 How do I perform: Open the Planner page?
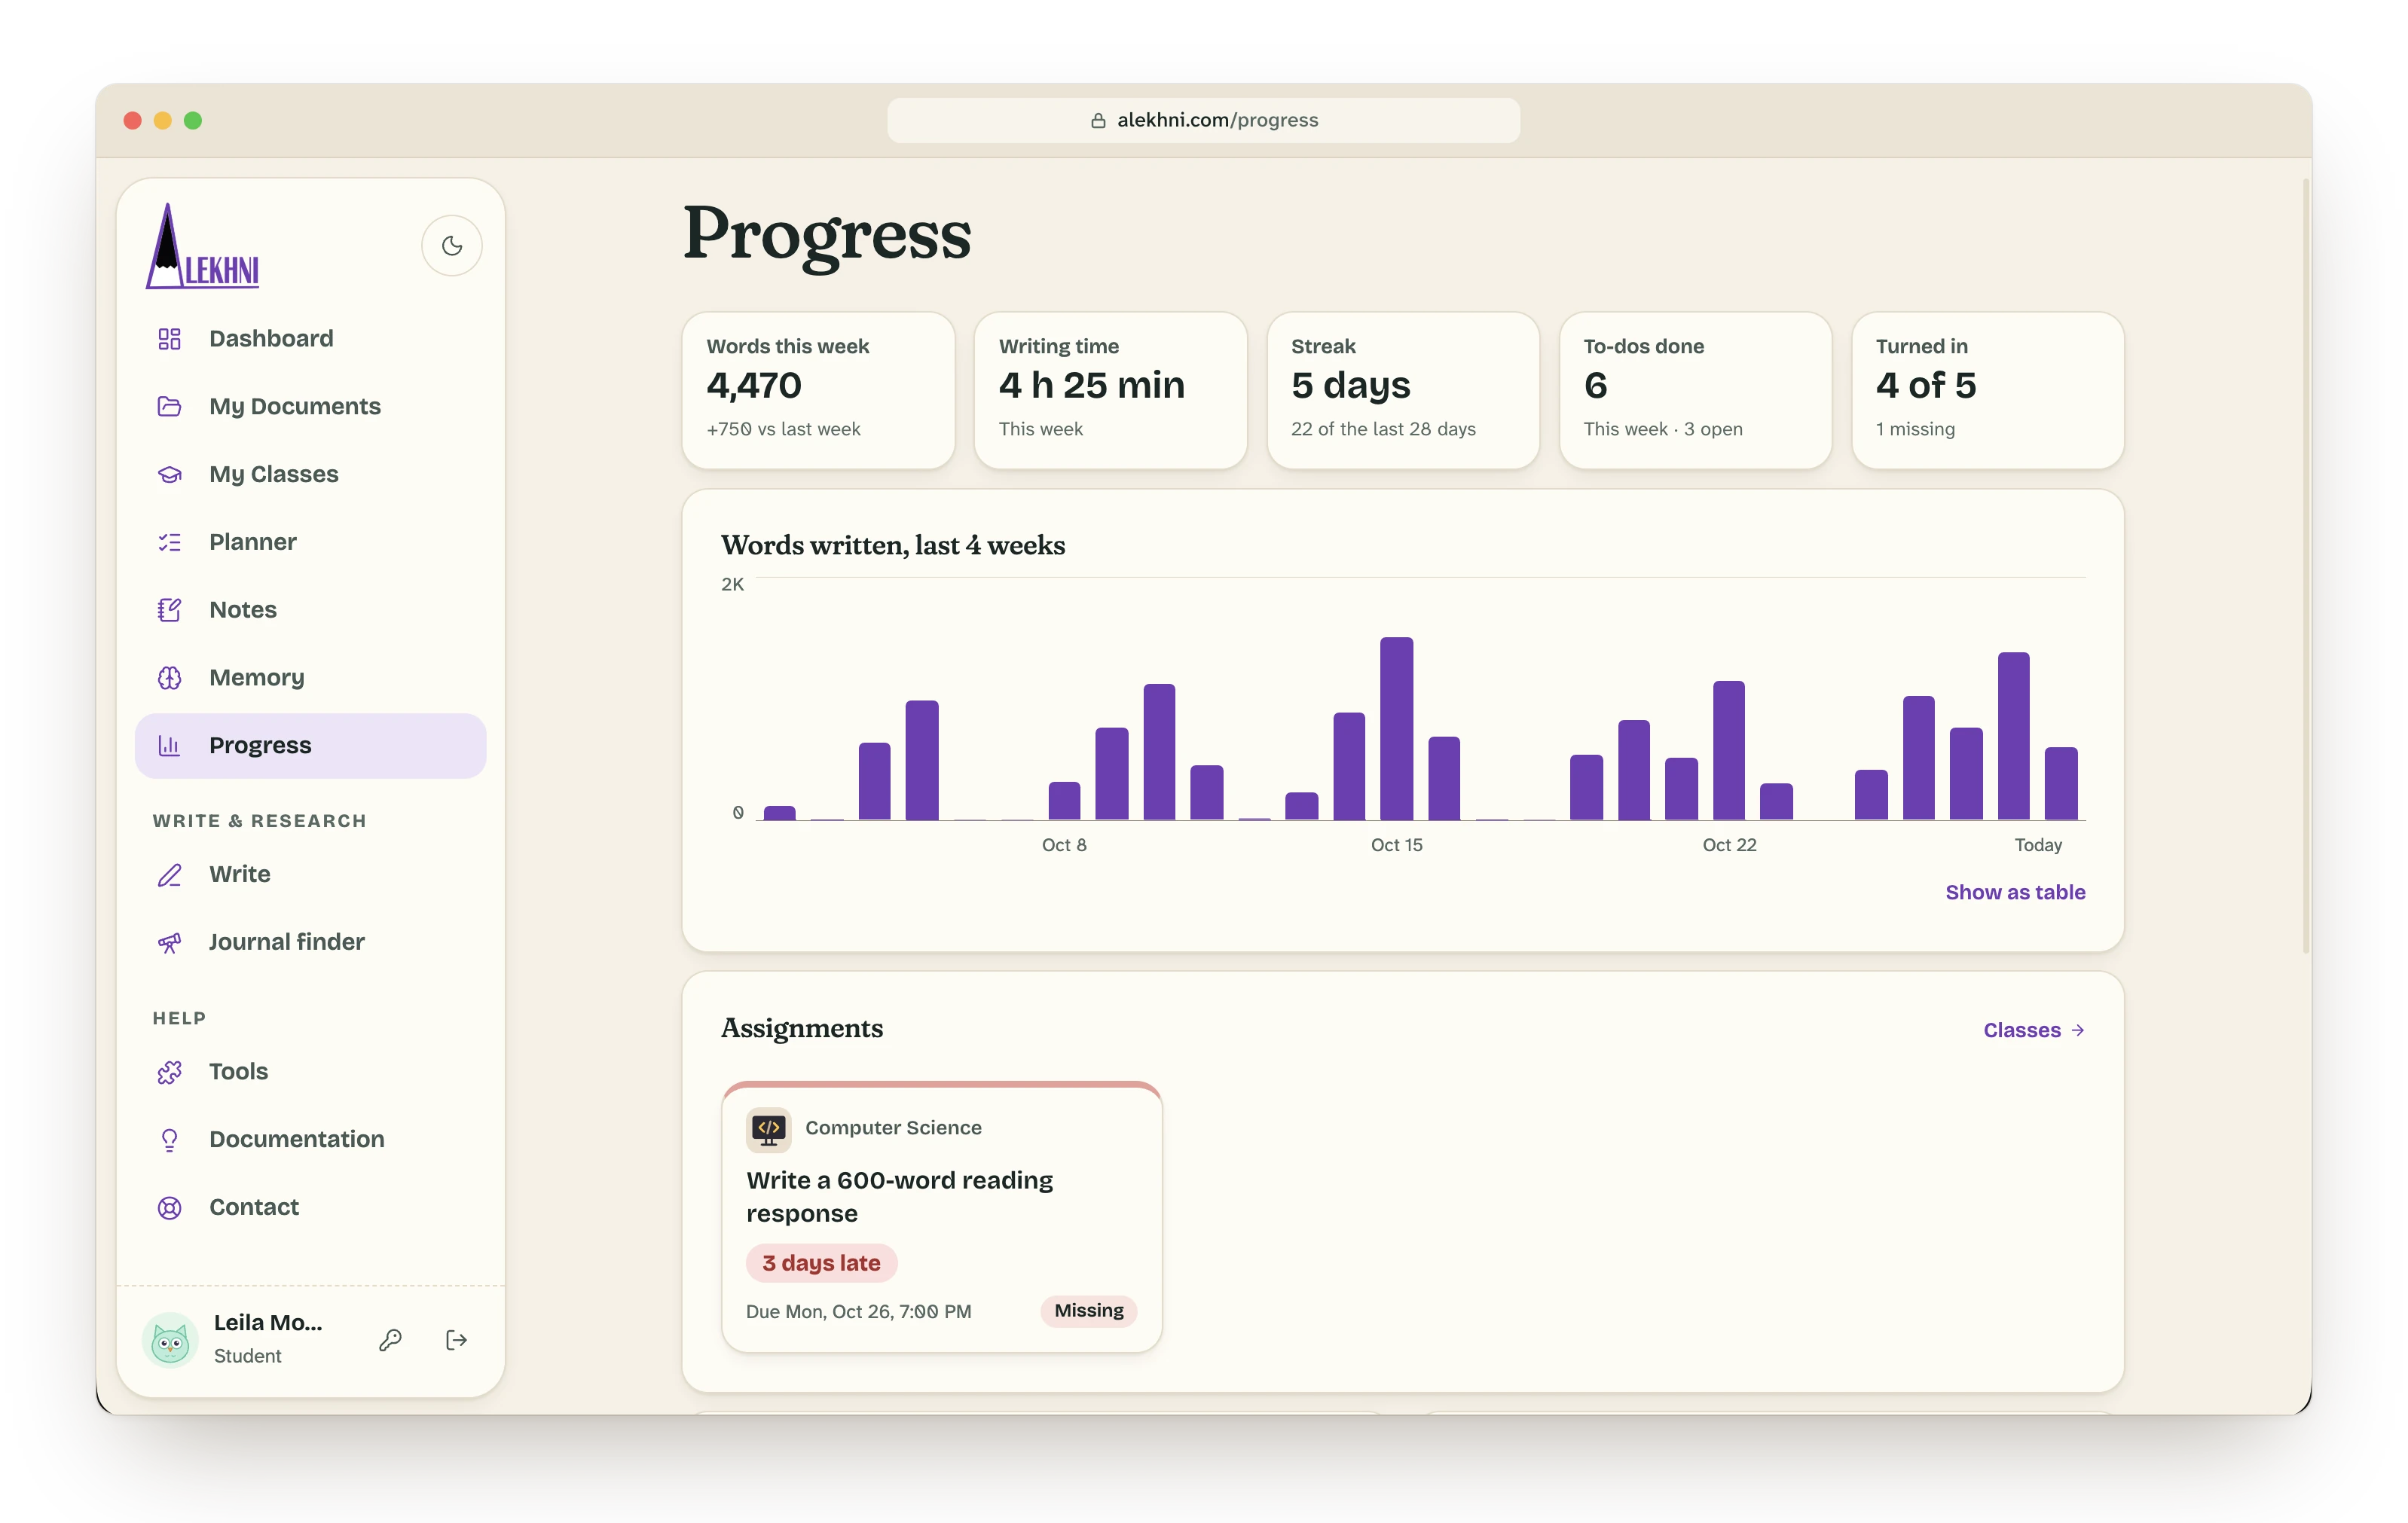pos(310,542)
